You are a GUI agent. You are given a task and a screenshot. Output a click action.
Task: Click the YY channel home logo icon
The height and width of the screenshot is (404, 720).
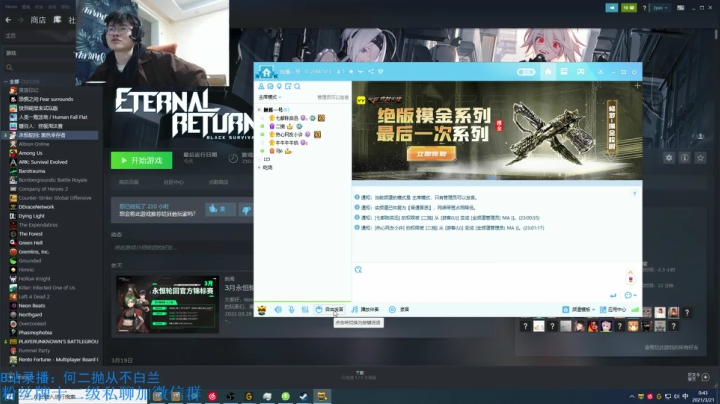(x=266, y=72)
